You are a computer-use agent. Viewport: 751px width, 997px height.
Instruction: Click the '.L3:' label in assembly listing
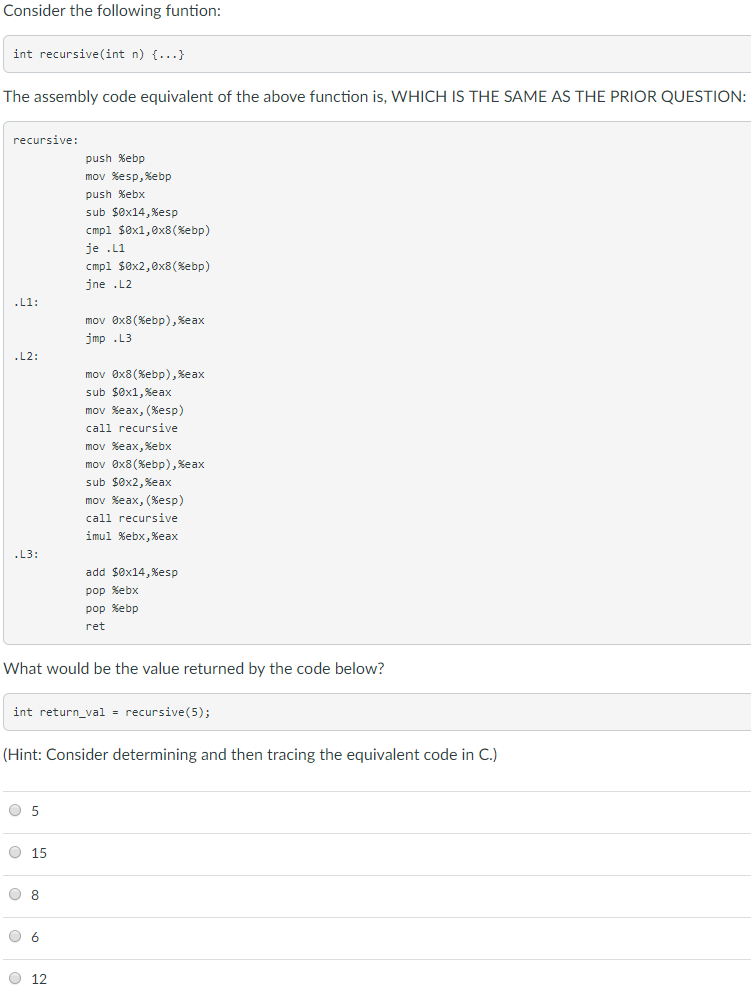(26, 554)
